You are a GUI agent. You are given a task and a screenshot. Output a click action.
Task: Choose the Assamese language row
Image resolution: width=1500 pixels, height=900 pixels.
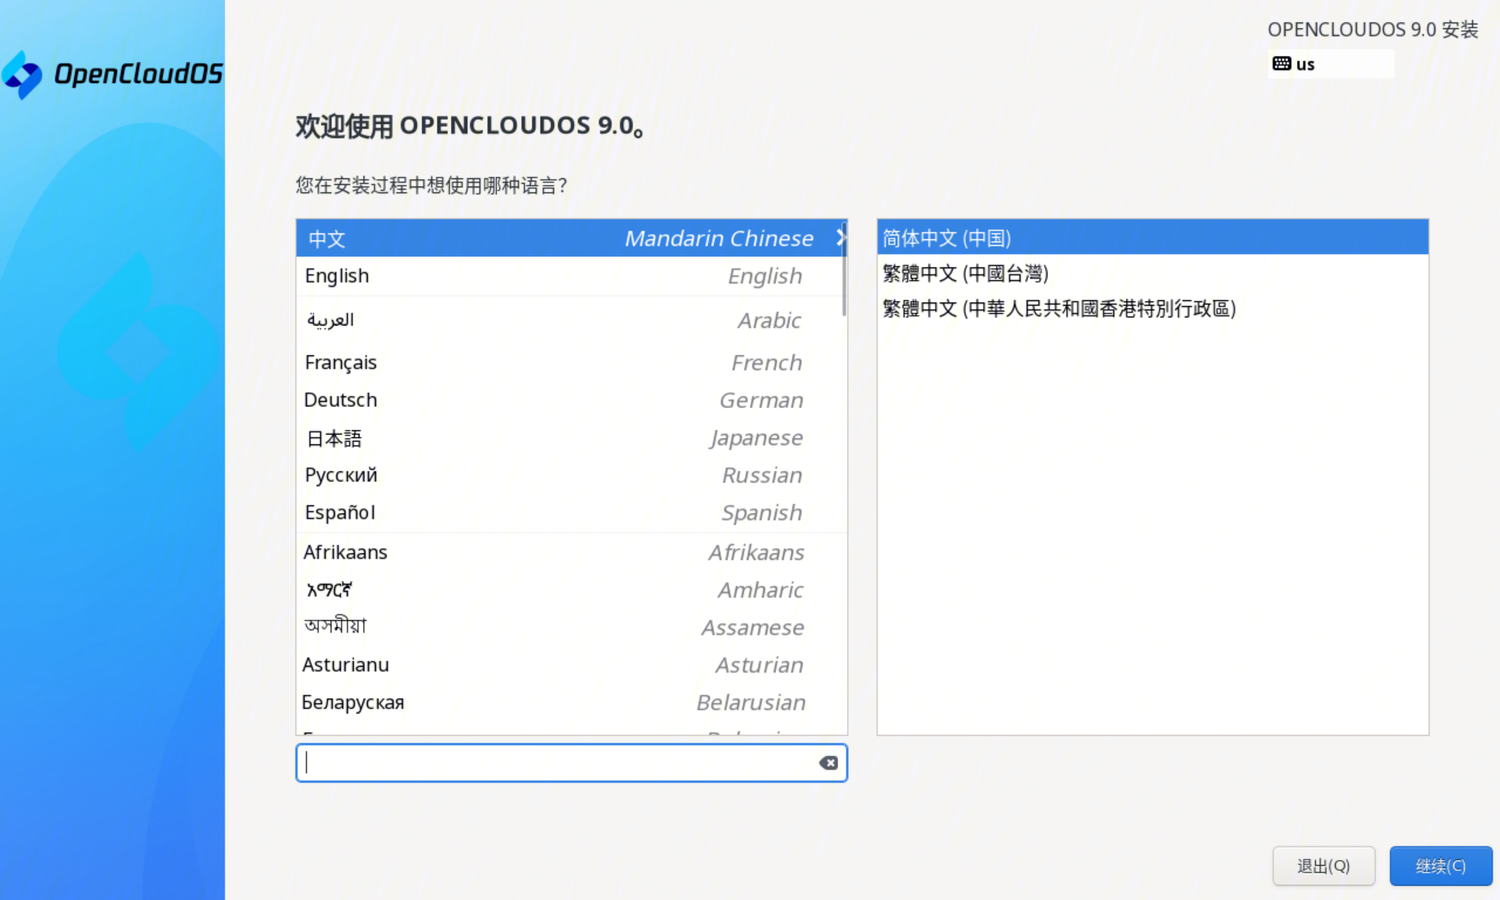coord(571,627)
